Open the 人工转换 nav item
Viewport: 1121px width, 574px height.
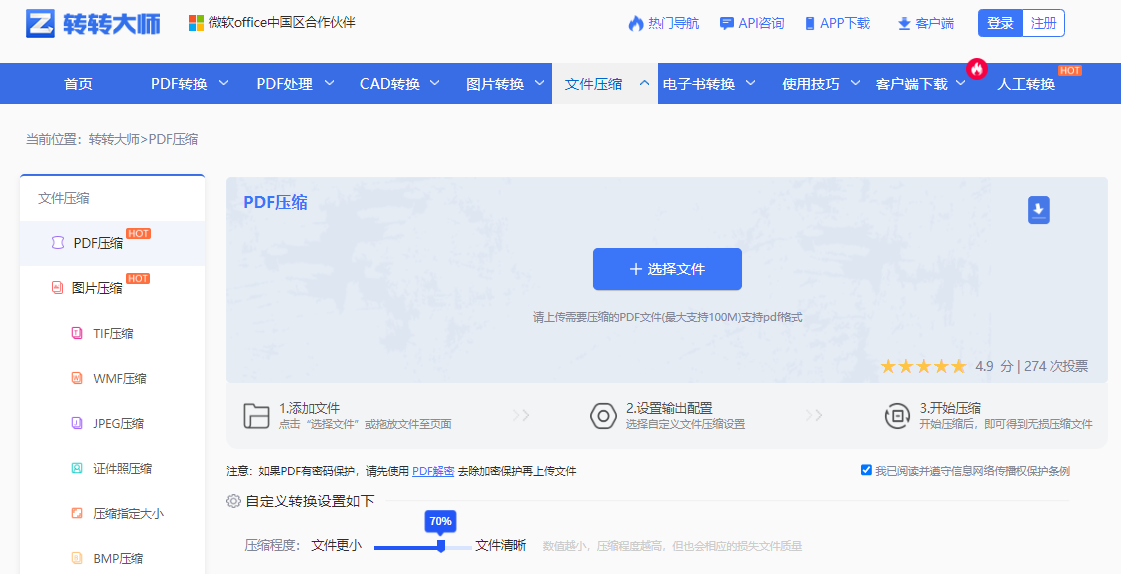click(x=1026, y=84)
